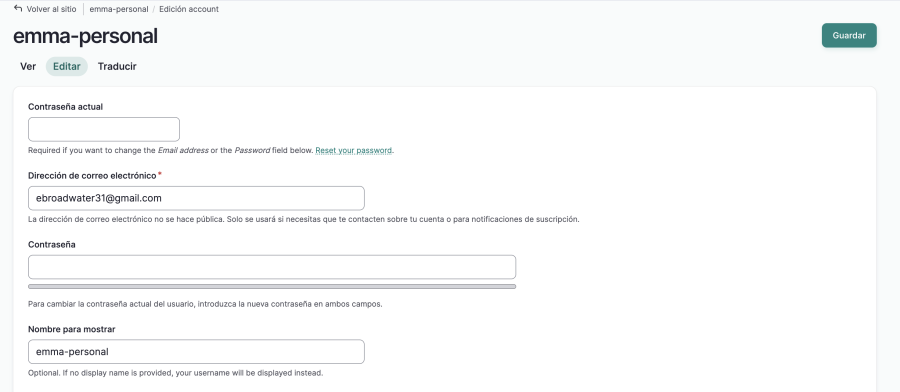This screenshot has height=392, width=900.
Task: Click the Contraseña label above the strength bar
Action: point(52,244)
